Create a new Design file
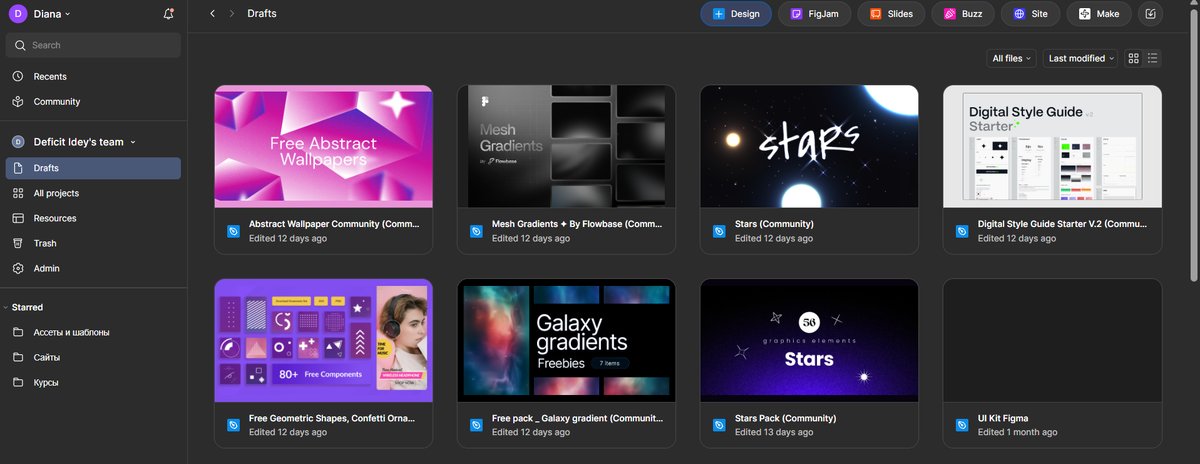Screen dimensions: 1200x464 click(x=736, y=14)
